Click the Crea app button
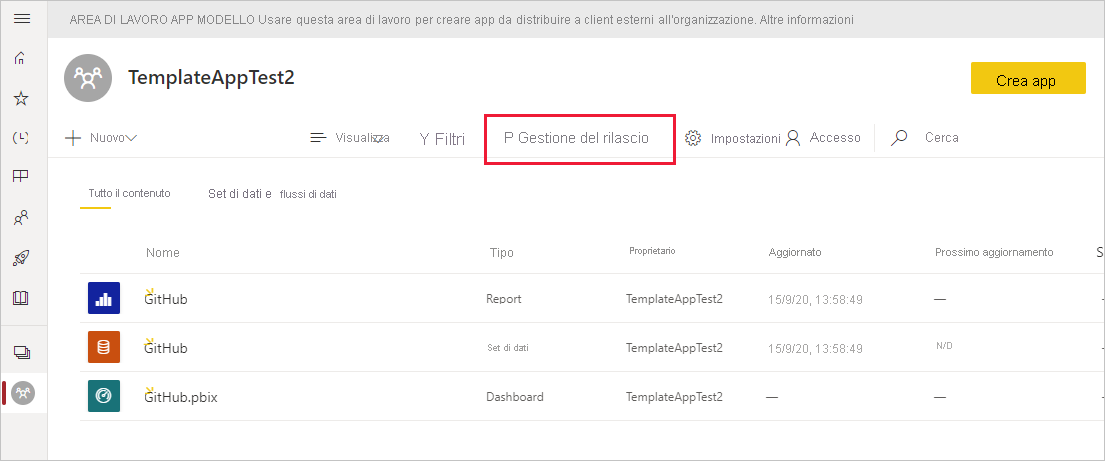The width and height of the screenshot is (1105, 461). click(1028, 78)
